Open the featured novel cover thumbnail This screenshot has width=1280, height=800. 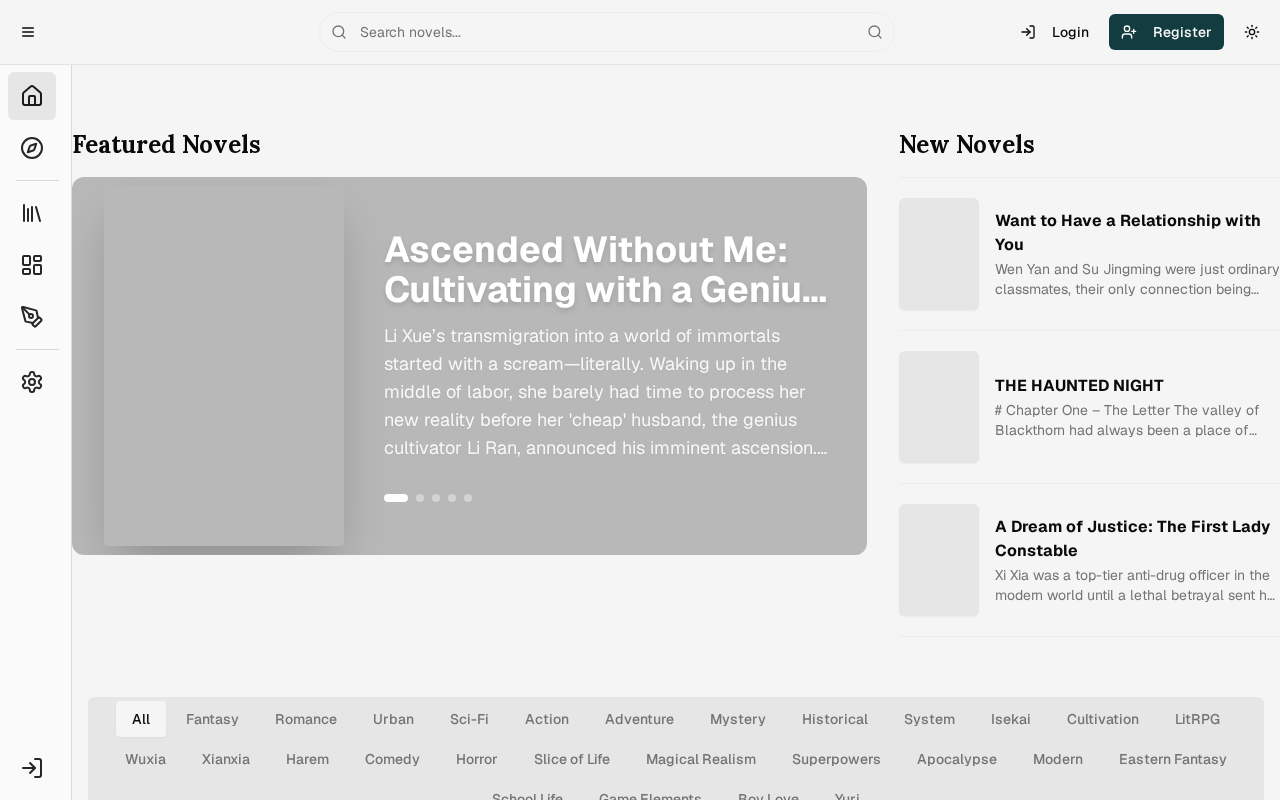click(224, 366)
